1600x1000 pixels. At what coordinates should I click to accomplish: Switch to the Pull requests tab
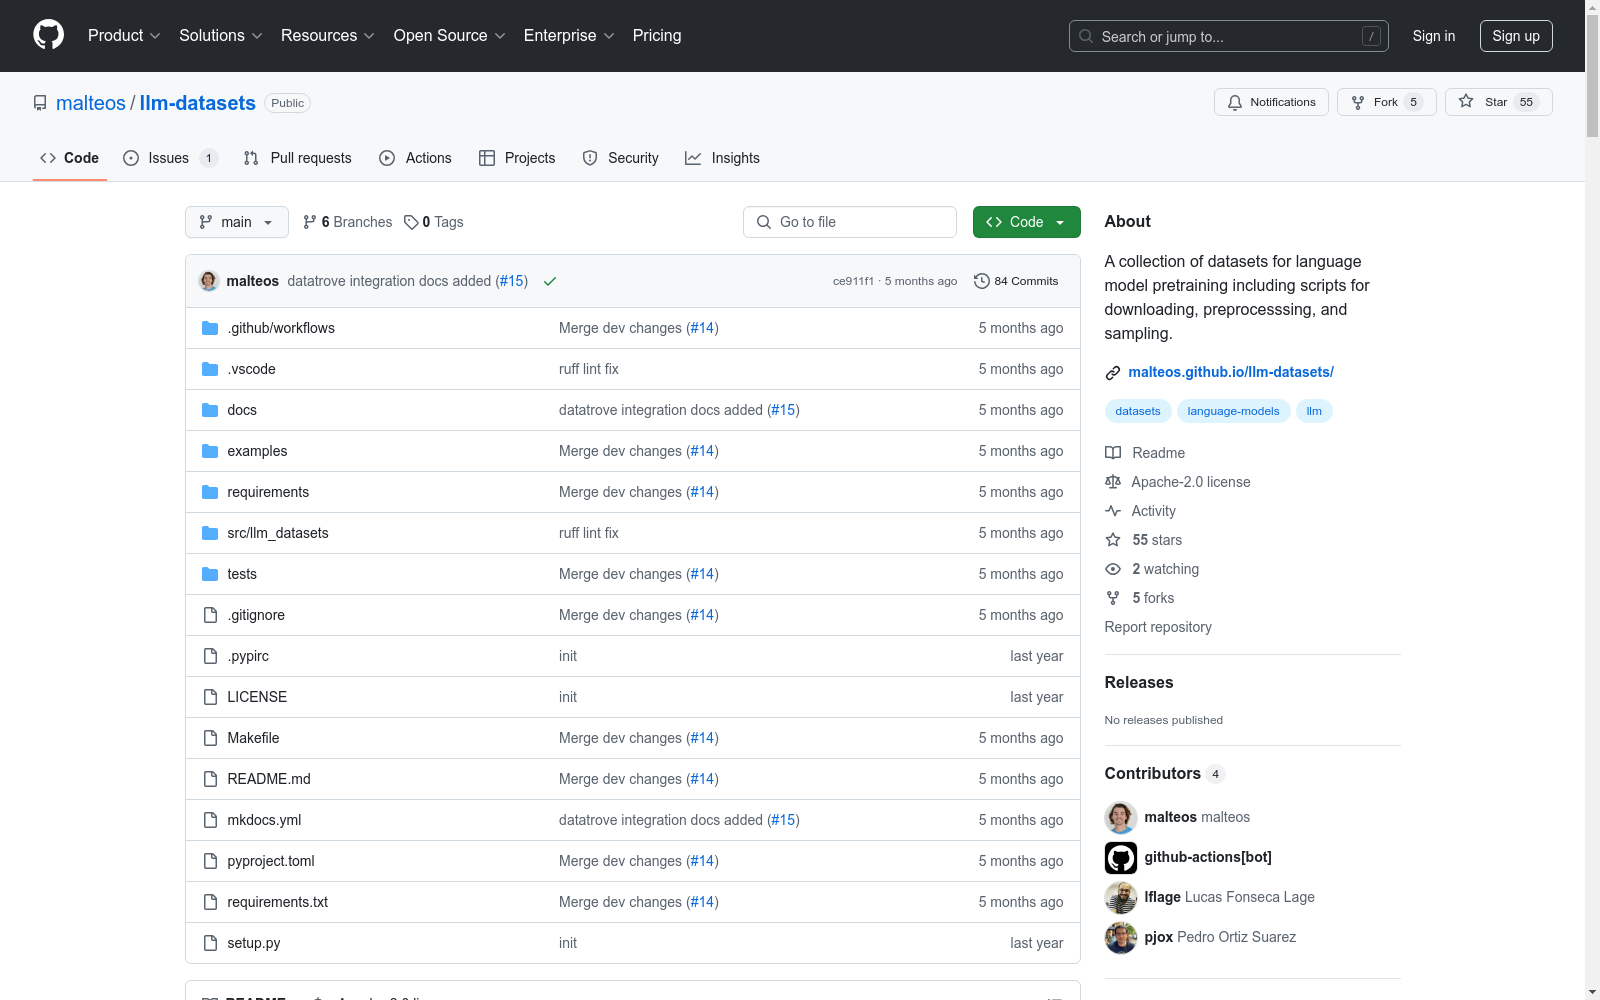298,158
